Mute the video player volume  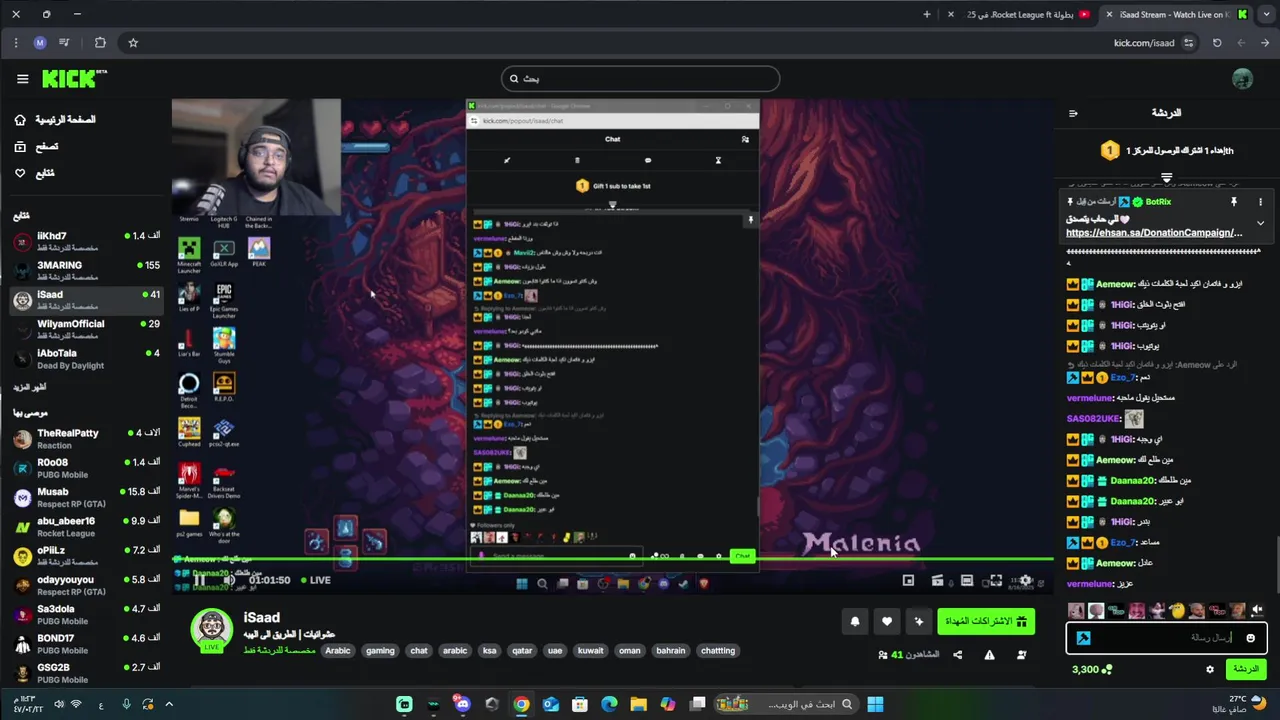click(x=229, y=580)
